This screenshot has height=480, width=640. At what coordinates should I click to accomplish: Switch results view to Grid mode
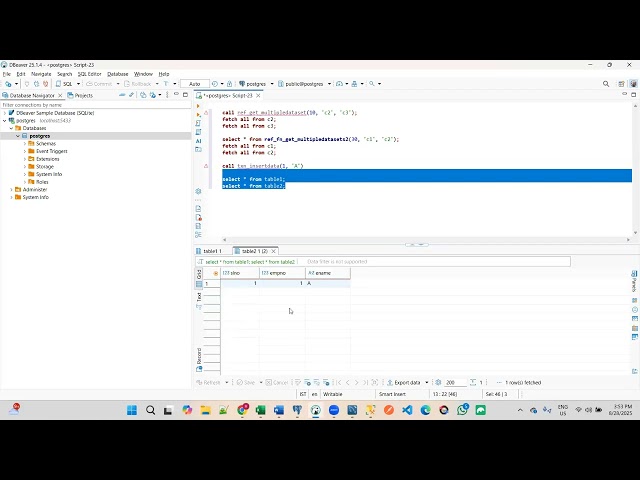tap(199, 278)
